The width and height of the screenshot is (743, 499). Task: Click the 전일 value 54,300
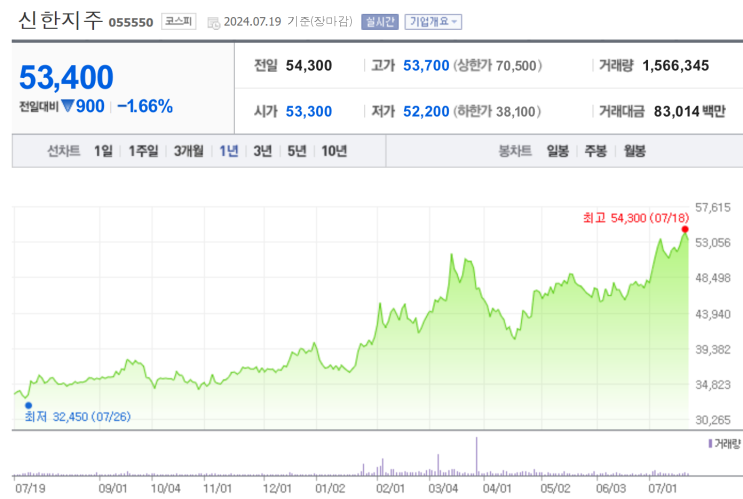308,65
